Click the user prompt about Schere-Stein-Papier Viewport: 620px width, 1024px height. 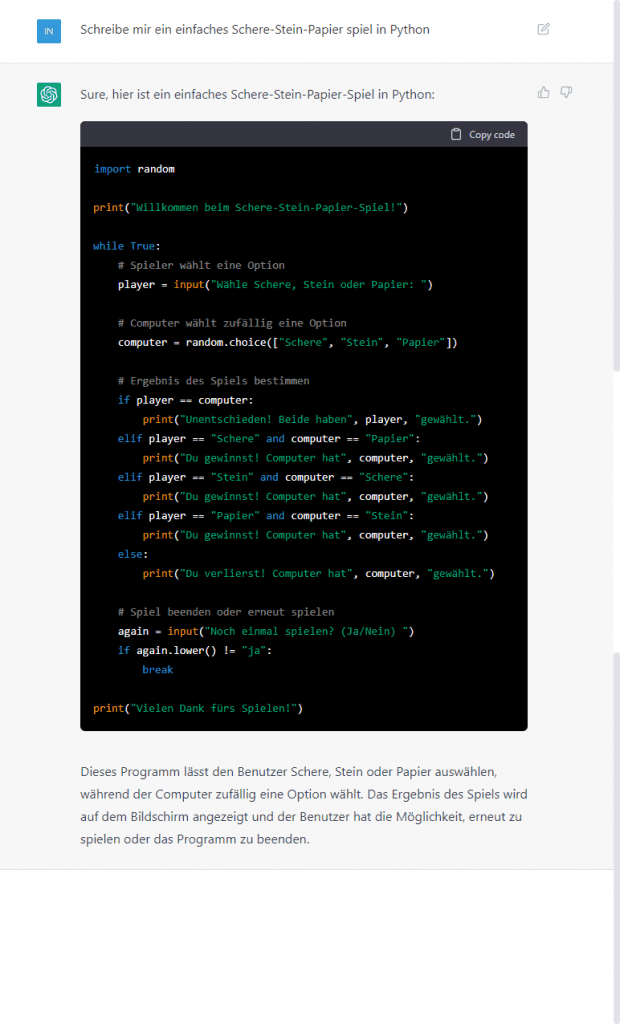click(x=254, y=30)
